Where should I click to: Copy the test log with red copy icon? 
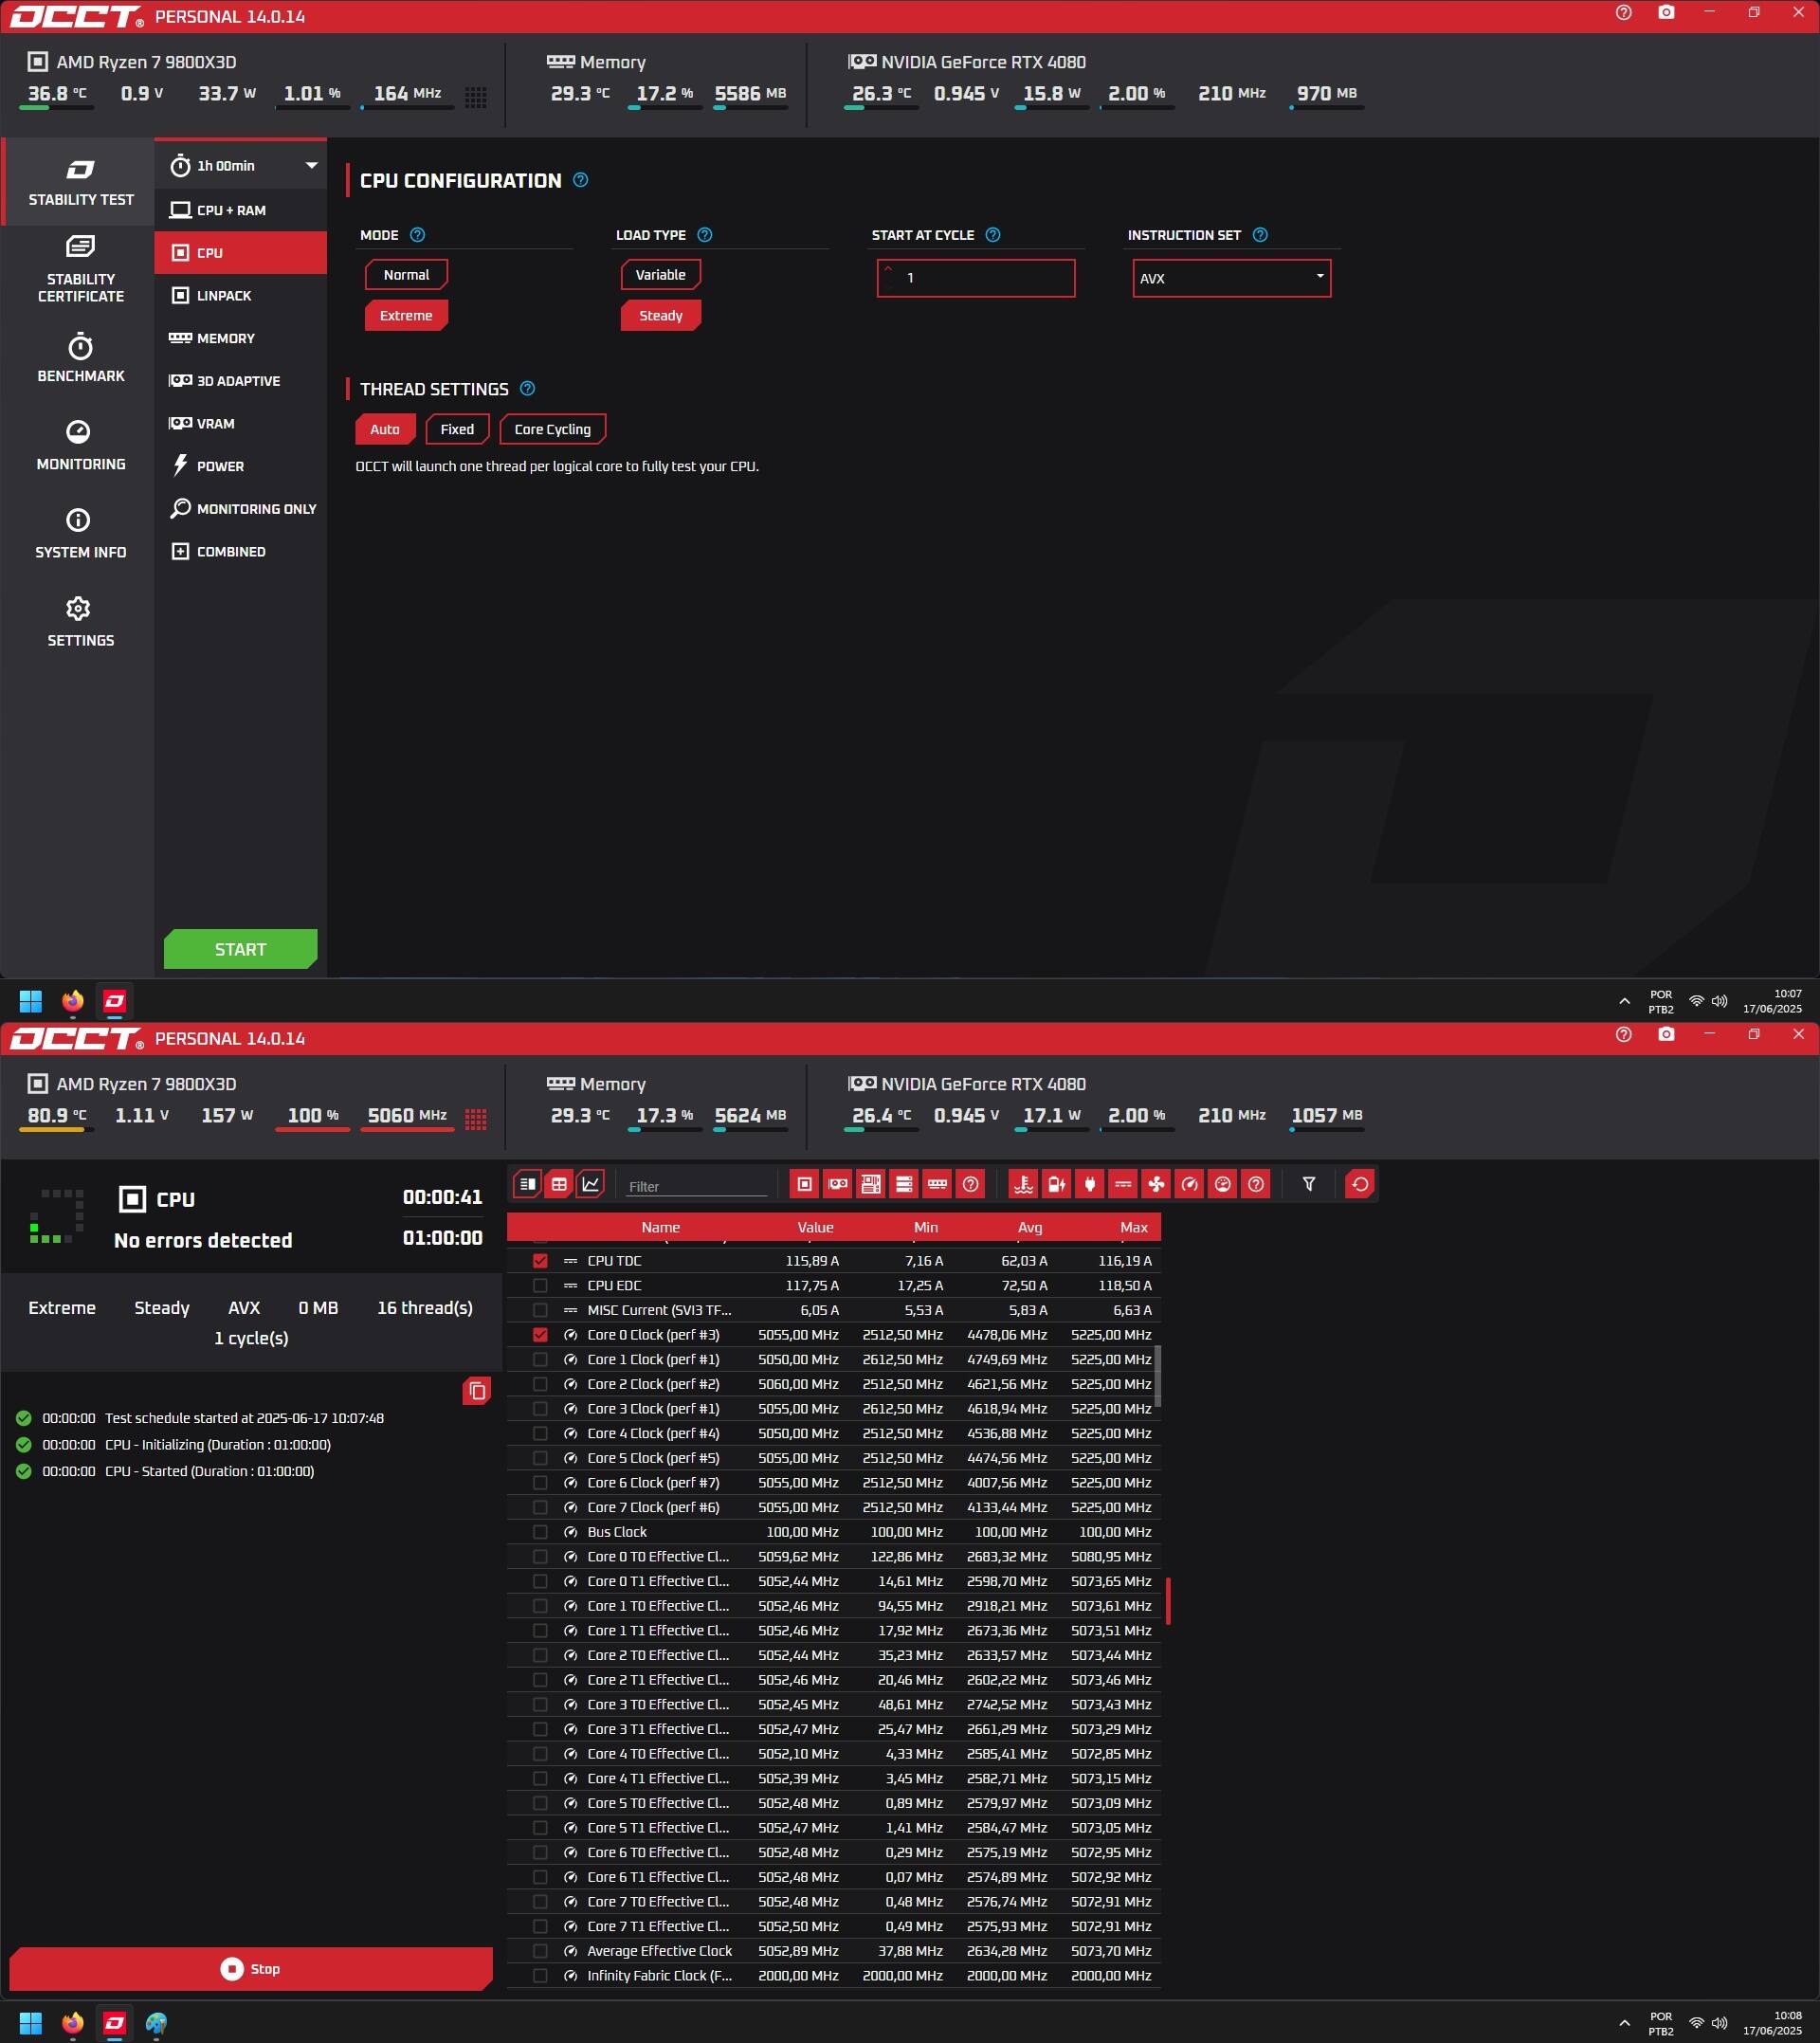coord(477,1391)
